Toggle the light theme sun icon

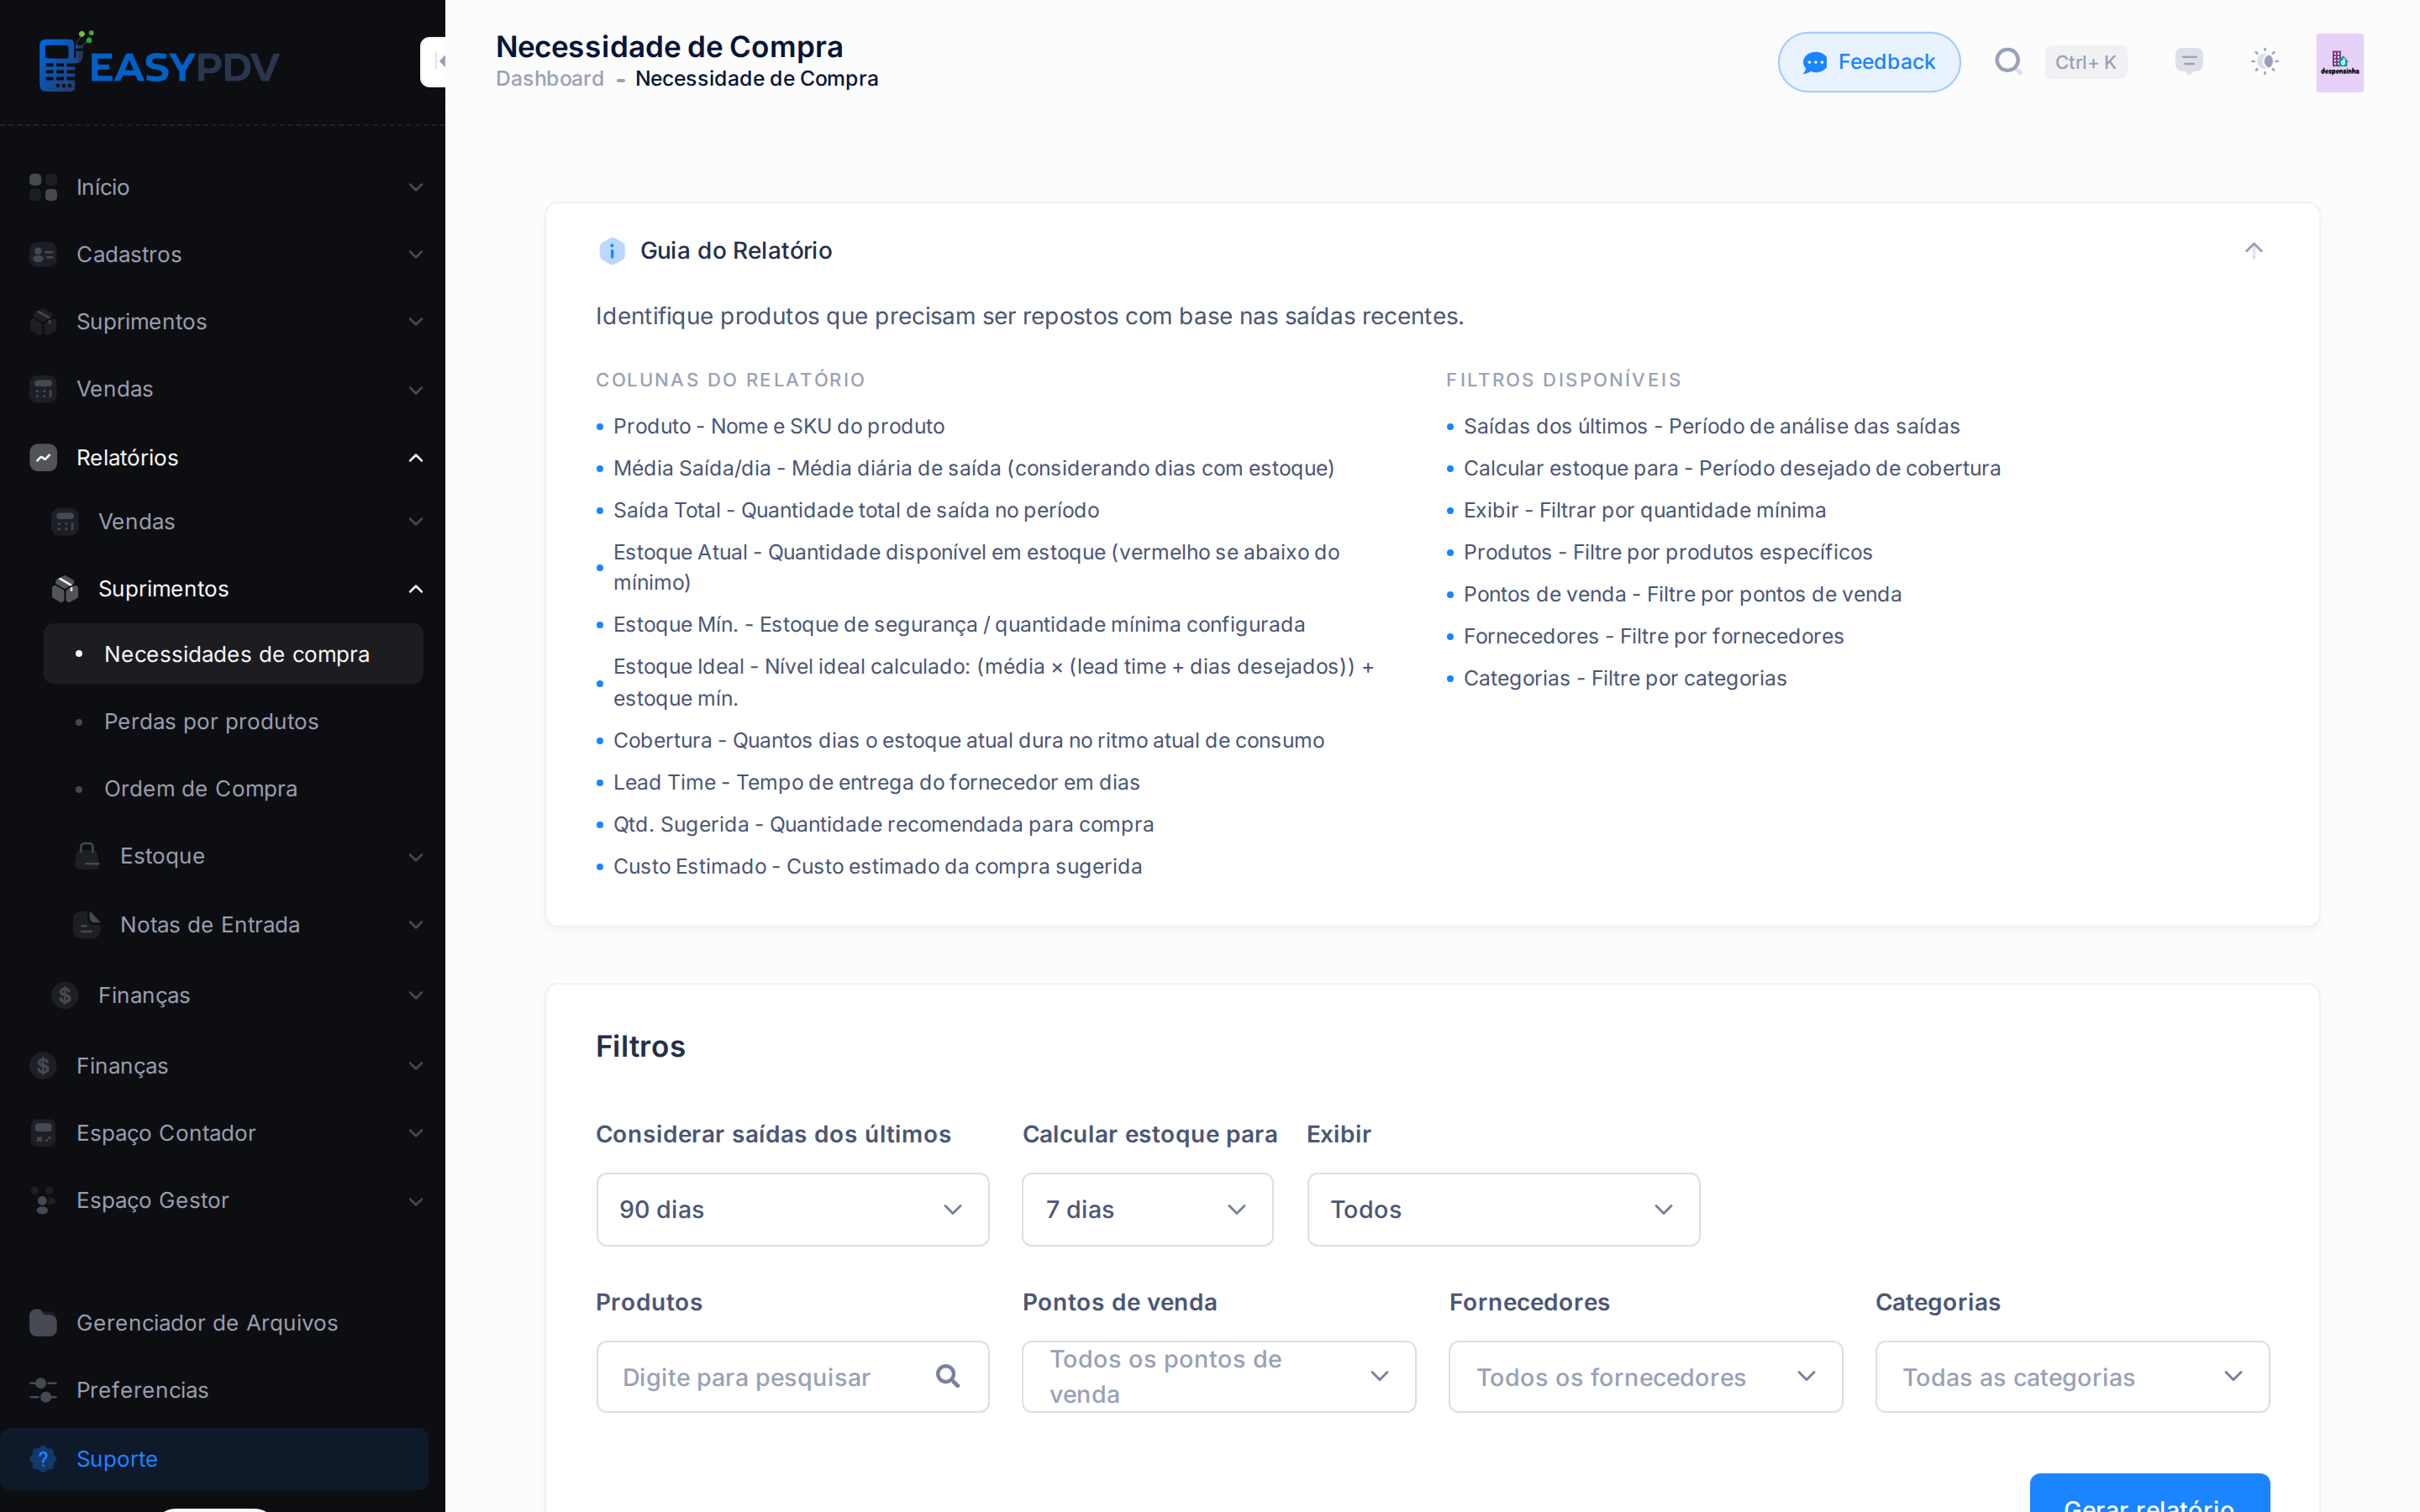click(x=2265, y=62)
